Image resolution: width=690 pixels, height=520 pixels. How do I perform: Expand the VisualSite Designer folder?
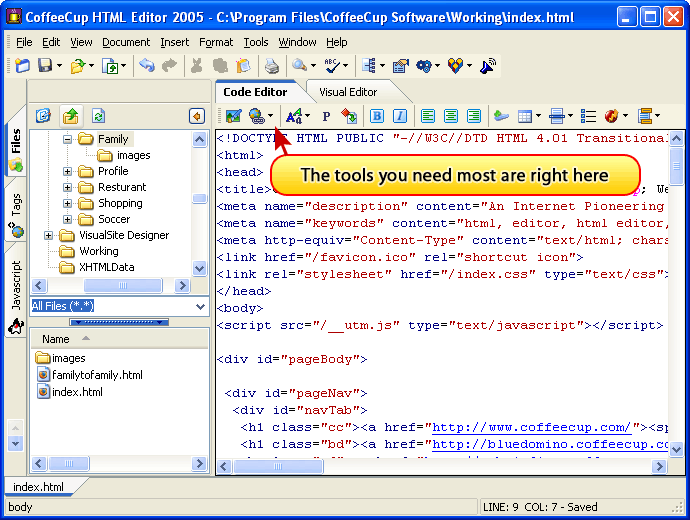[48, 236]
